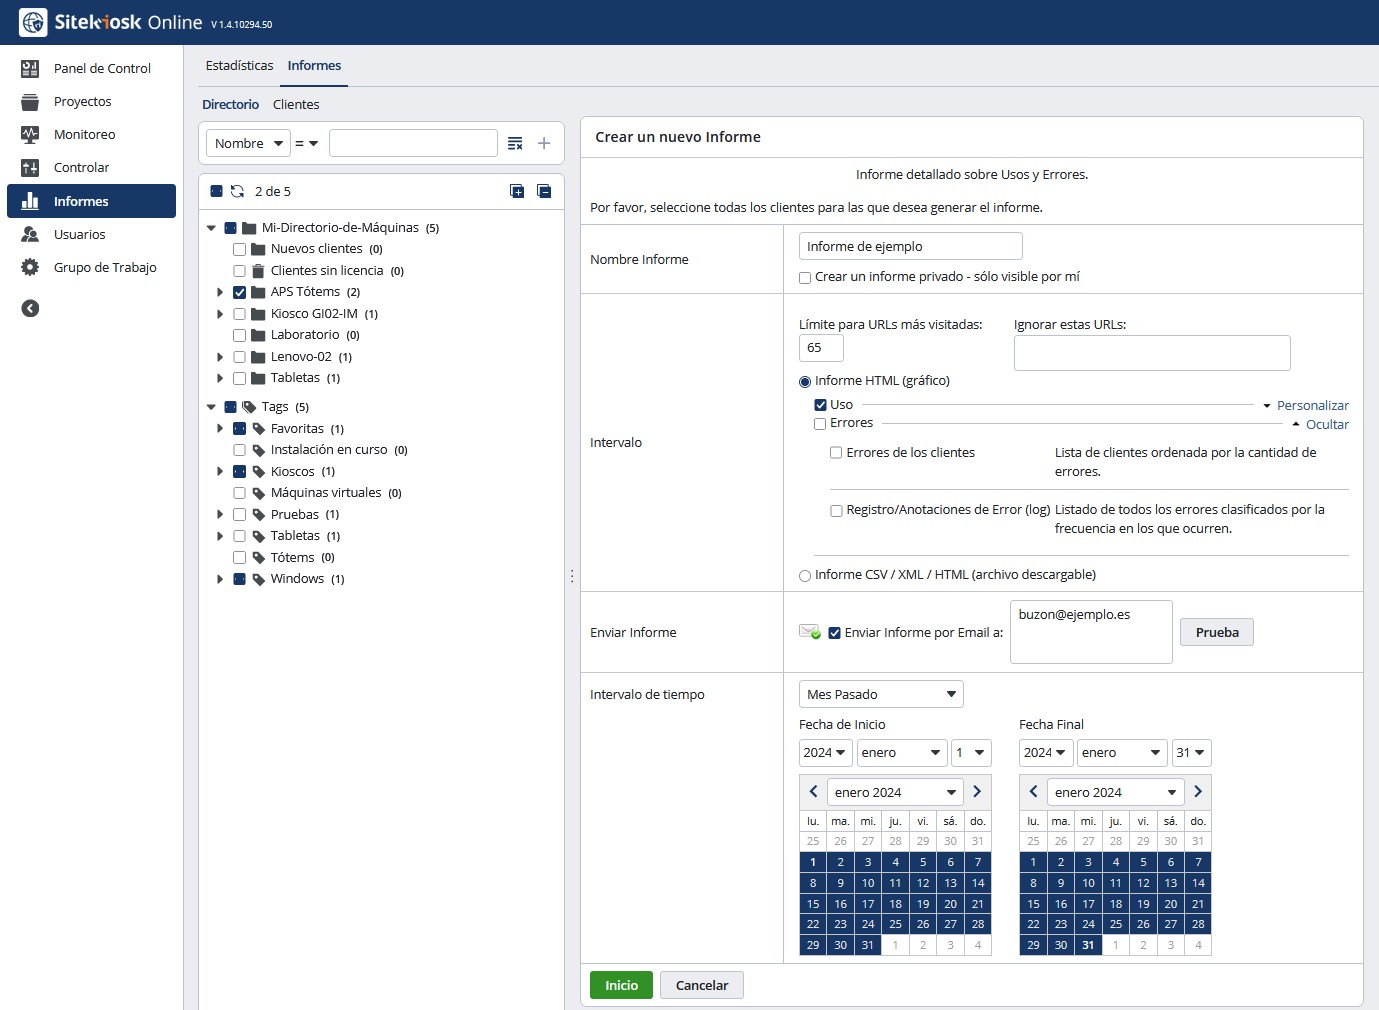
Task: Go to next month in end calendar
Action: 1197,792
